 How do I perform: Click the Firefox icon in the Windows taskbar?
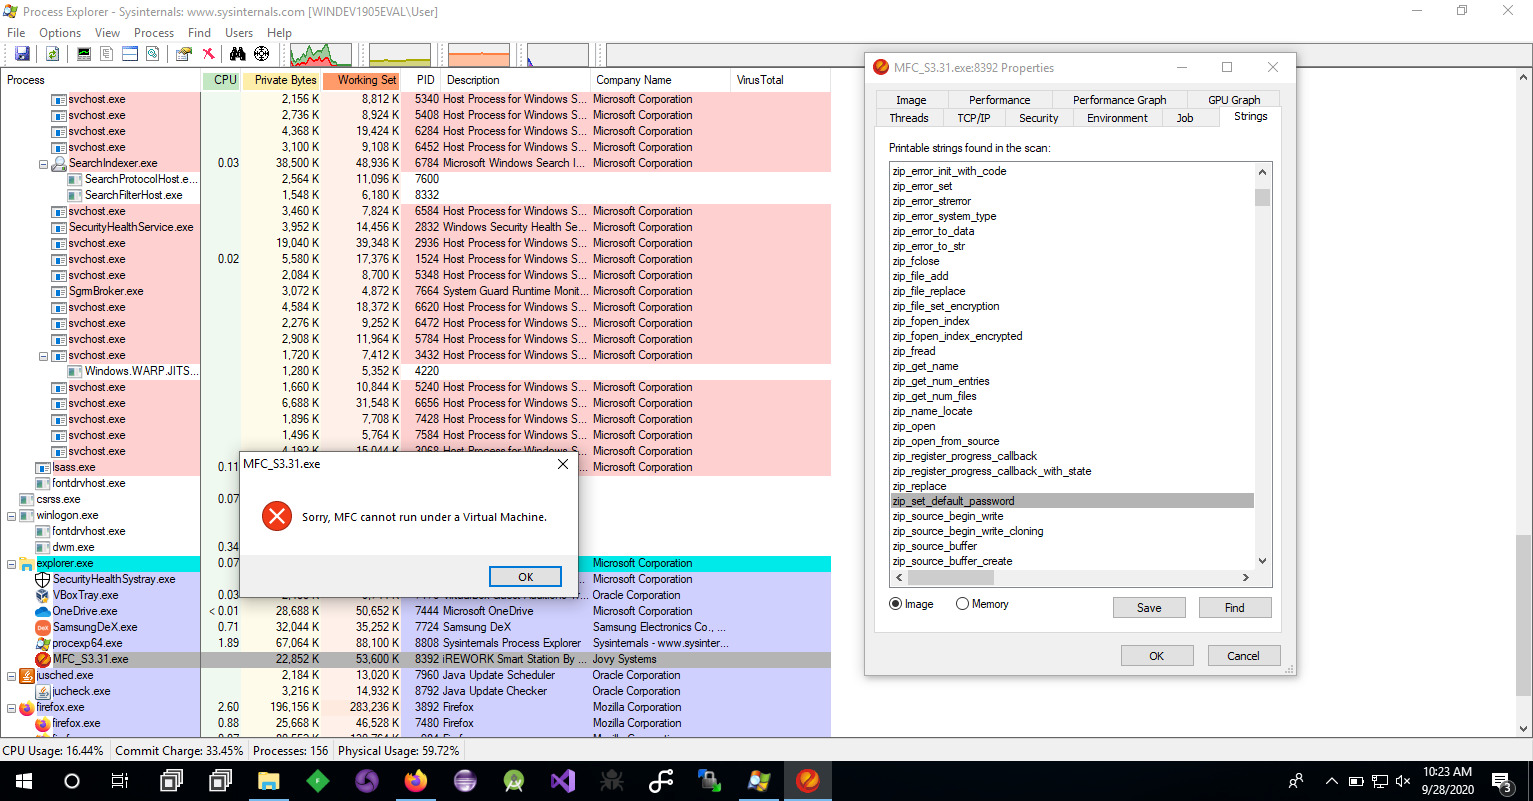(x=414, y=781)
